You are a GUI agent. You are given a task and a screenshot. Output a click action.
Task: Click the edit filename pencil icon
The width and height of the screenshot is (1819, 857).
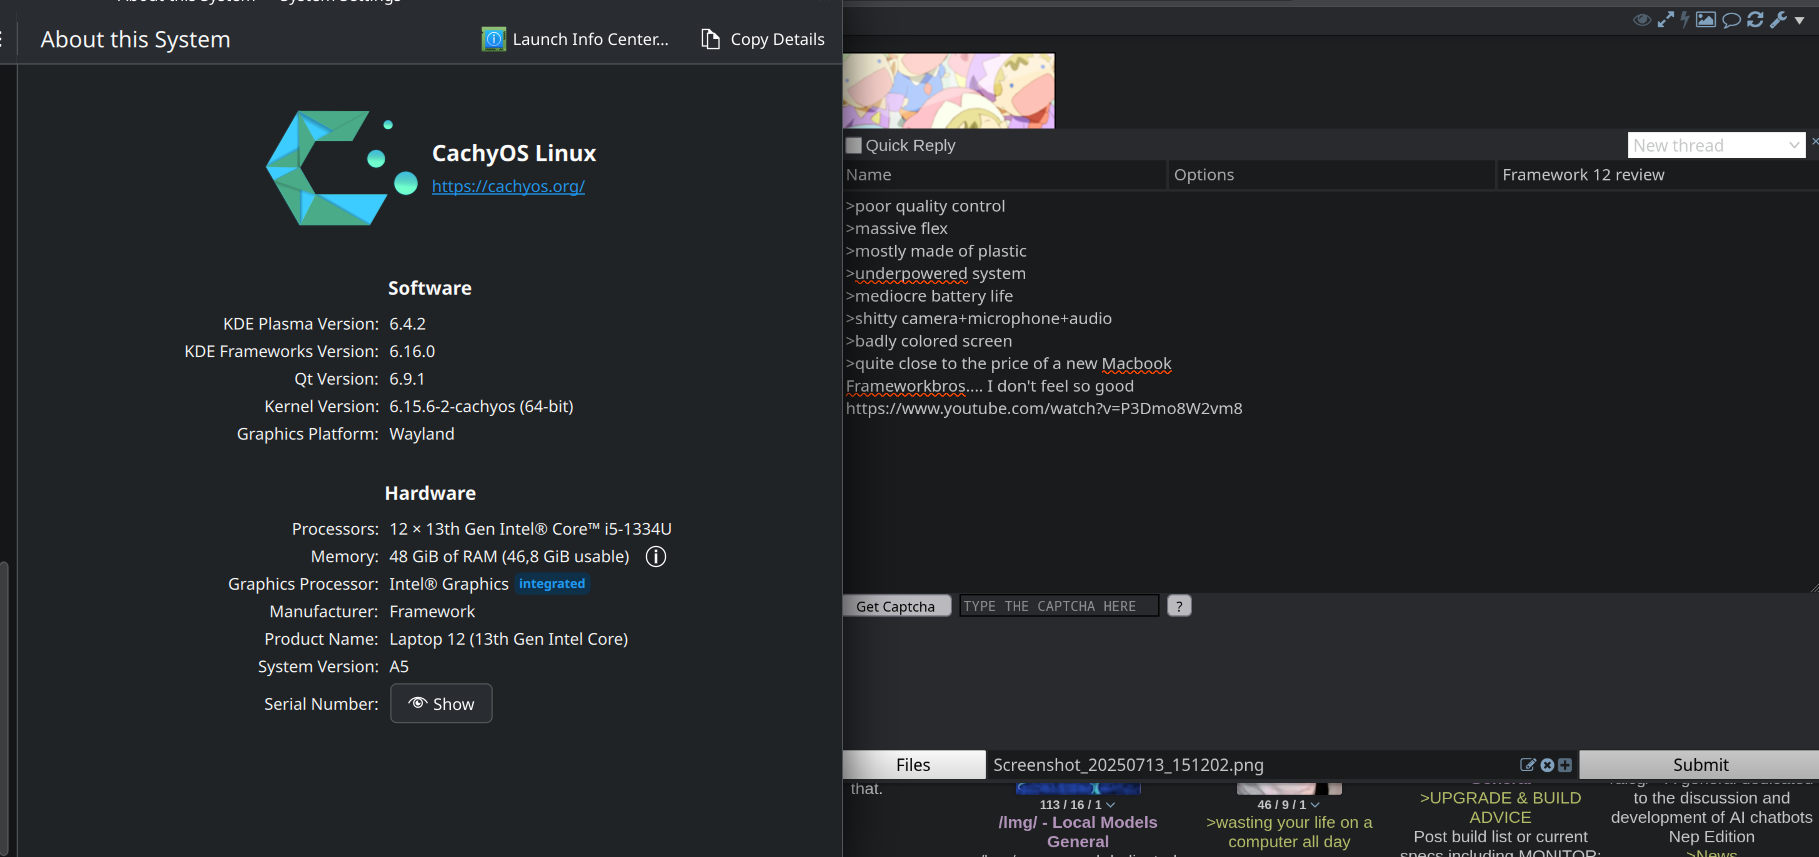coord(1528,765)
